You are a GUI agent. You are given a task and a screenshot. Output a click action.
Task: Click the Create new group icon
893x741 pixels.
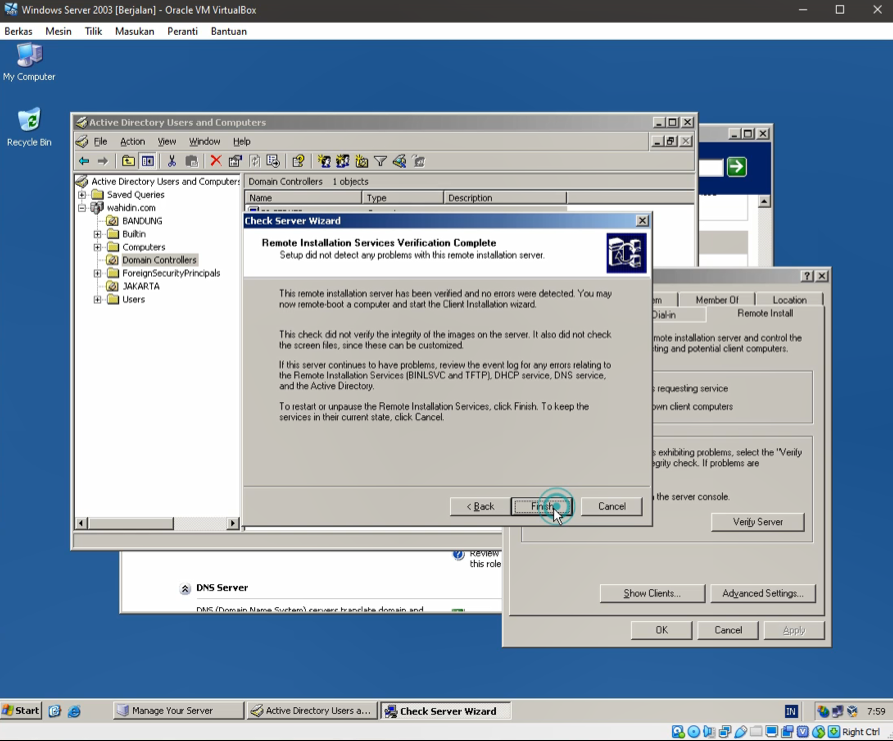342,161
